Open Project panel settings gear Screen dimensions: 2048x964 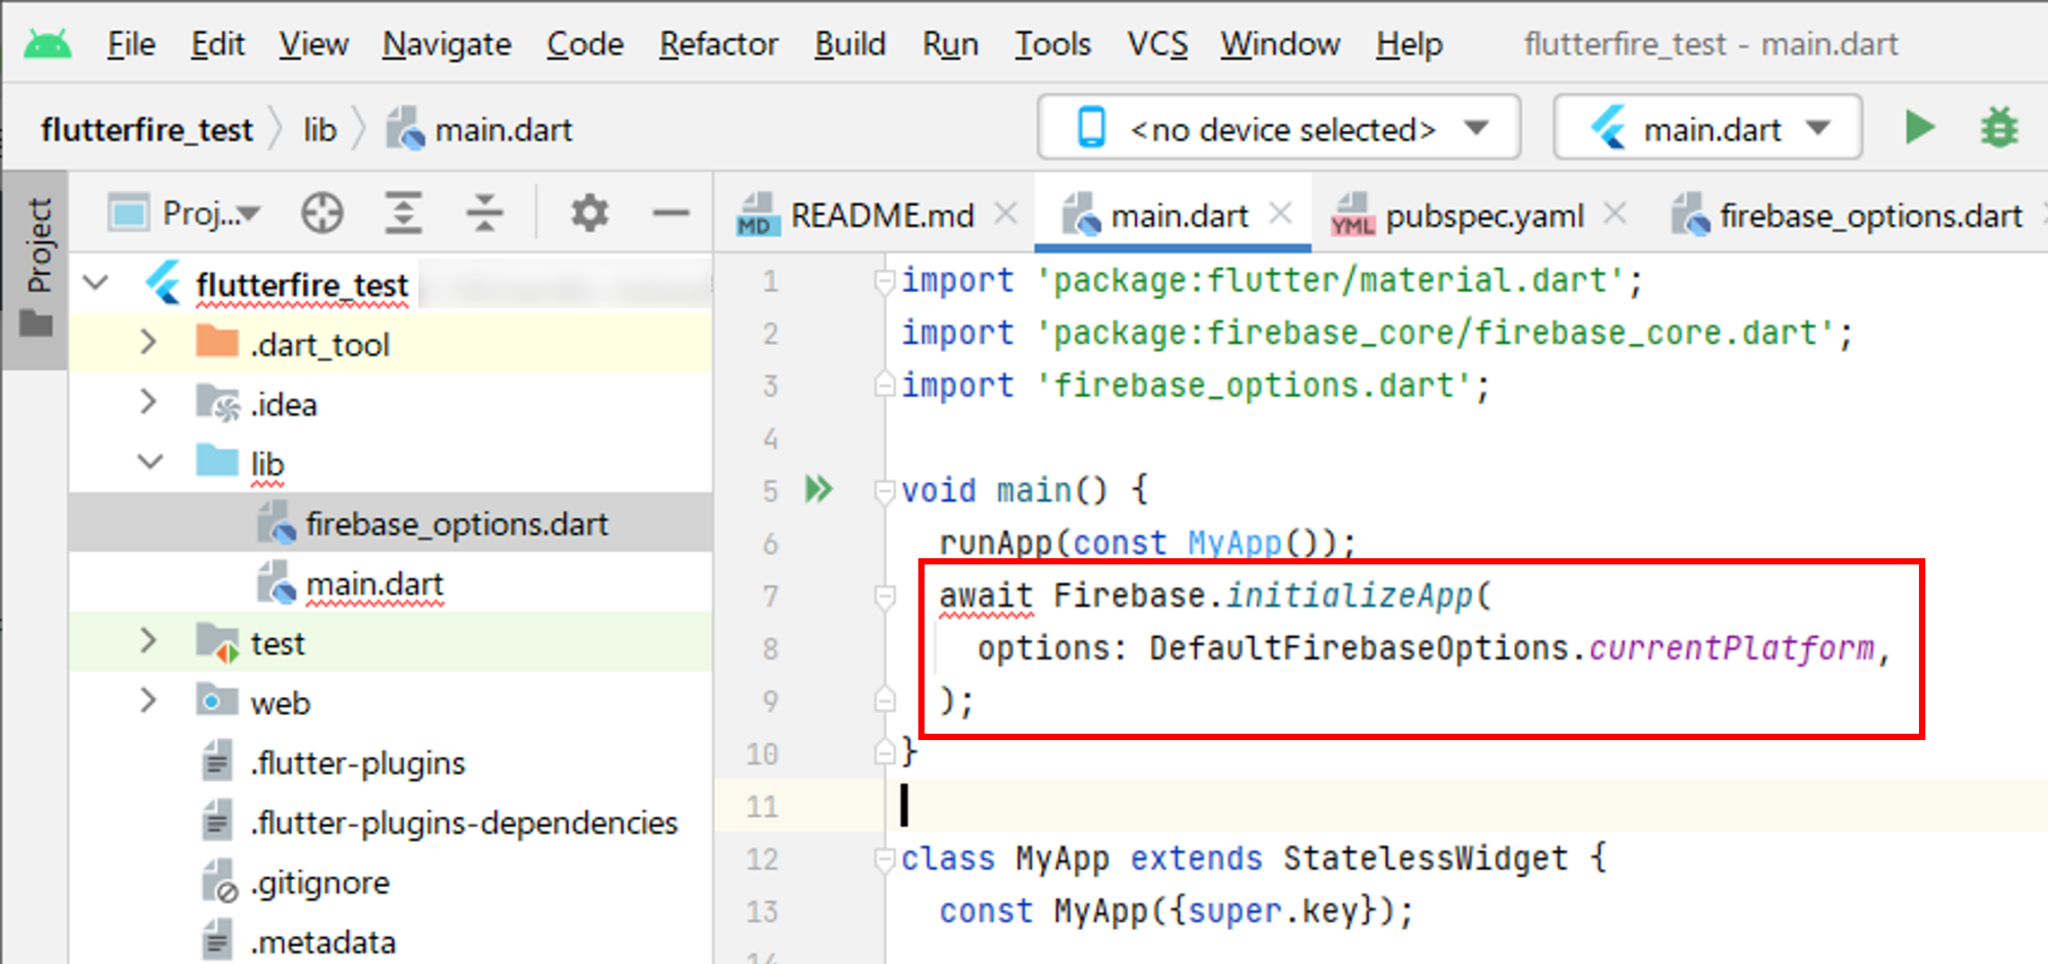point(589,212)
